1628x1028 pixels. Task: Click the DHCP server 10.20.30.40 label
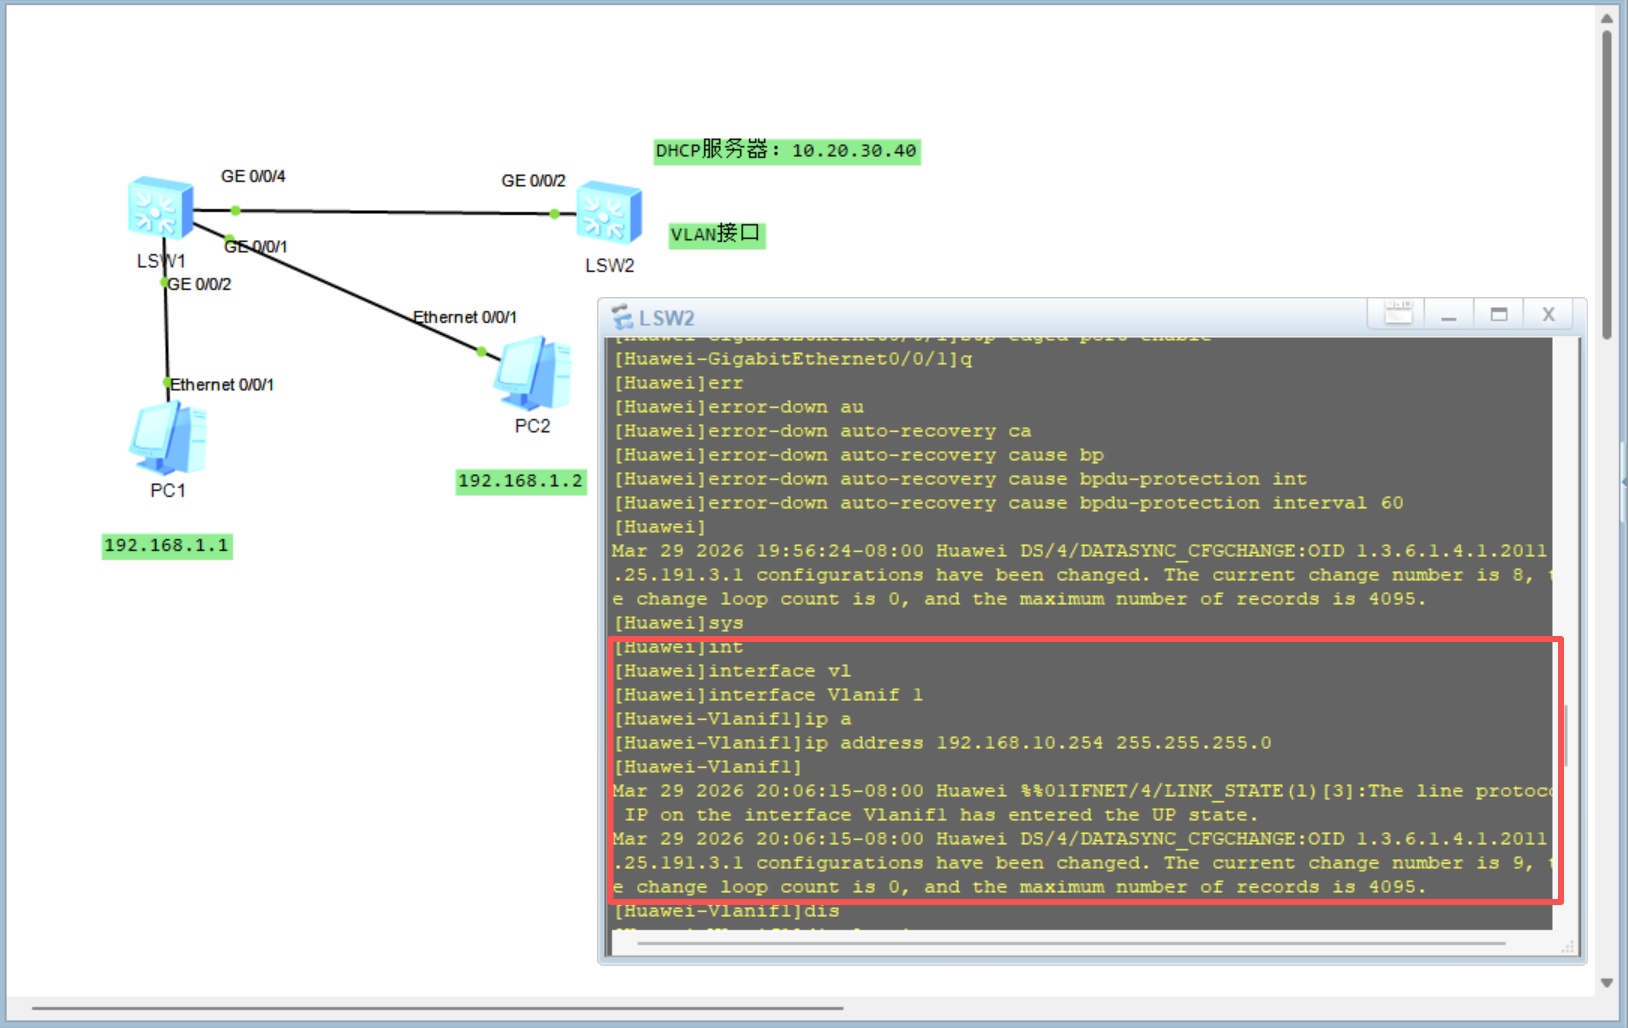(x=787, y=151)
